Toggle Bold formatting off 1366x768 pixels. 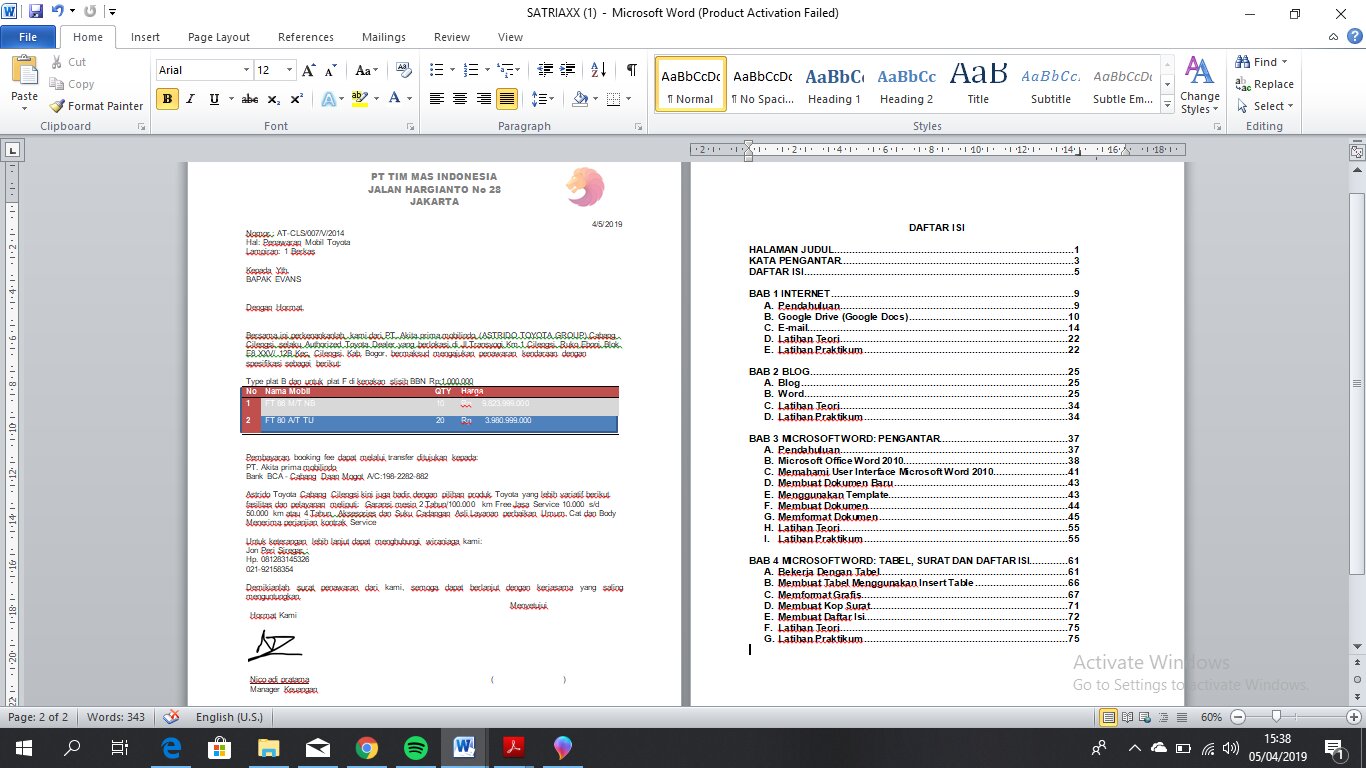tap(167, 99)
